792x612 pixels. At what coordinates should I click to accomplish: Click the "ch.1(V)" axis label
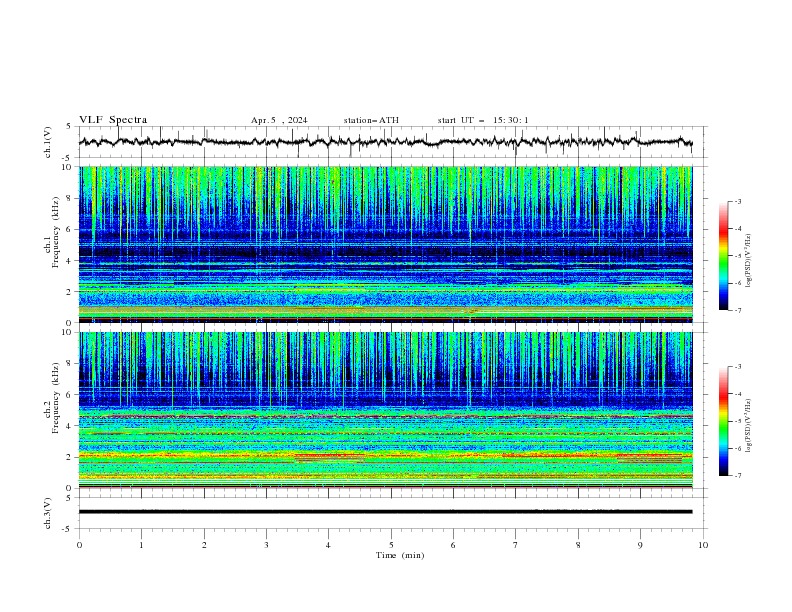tap(48, 142)
